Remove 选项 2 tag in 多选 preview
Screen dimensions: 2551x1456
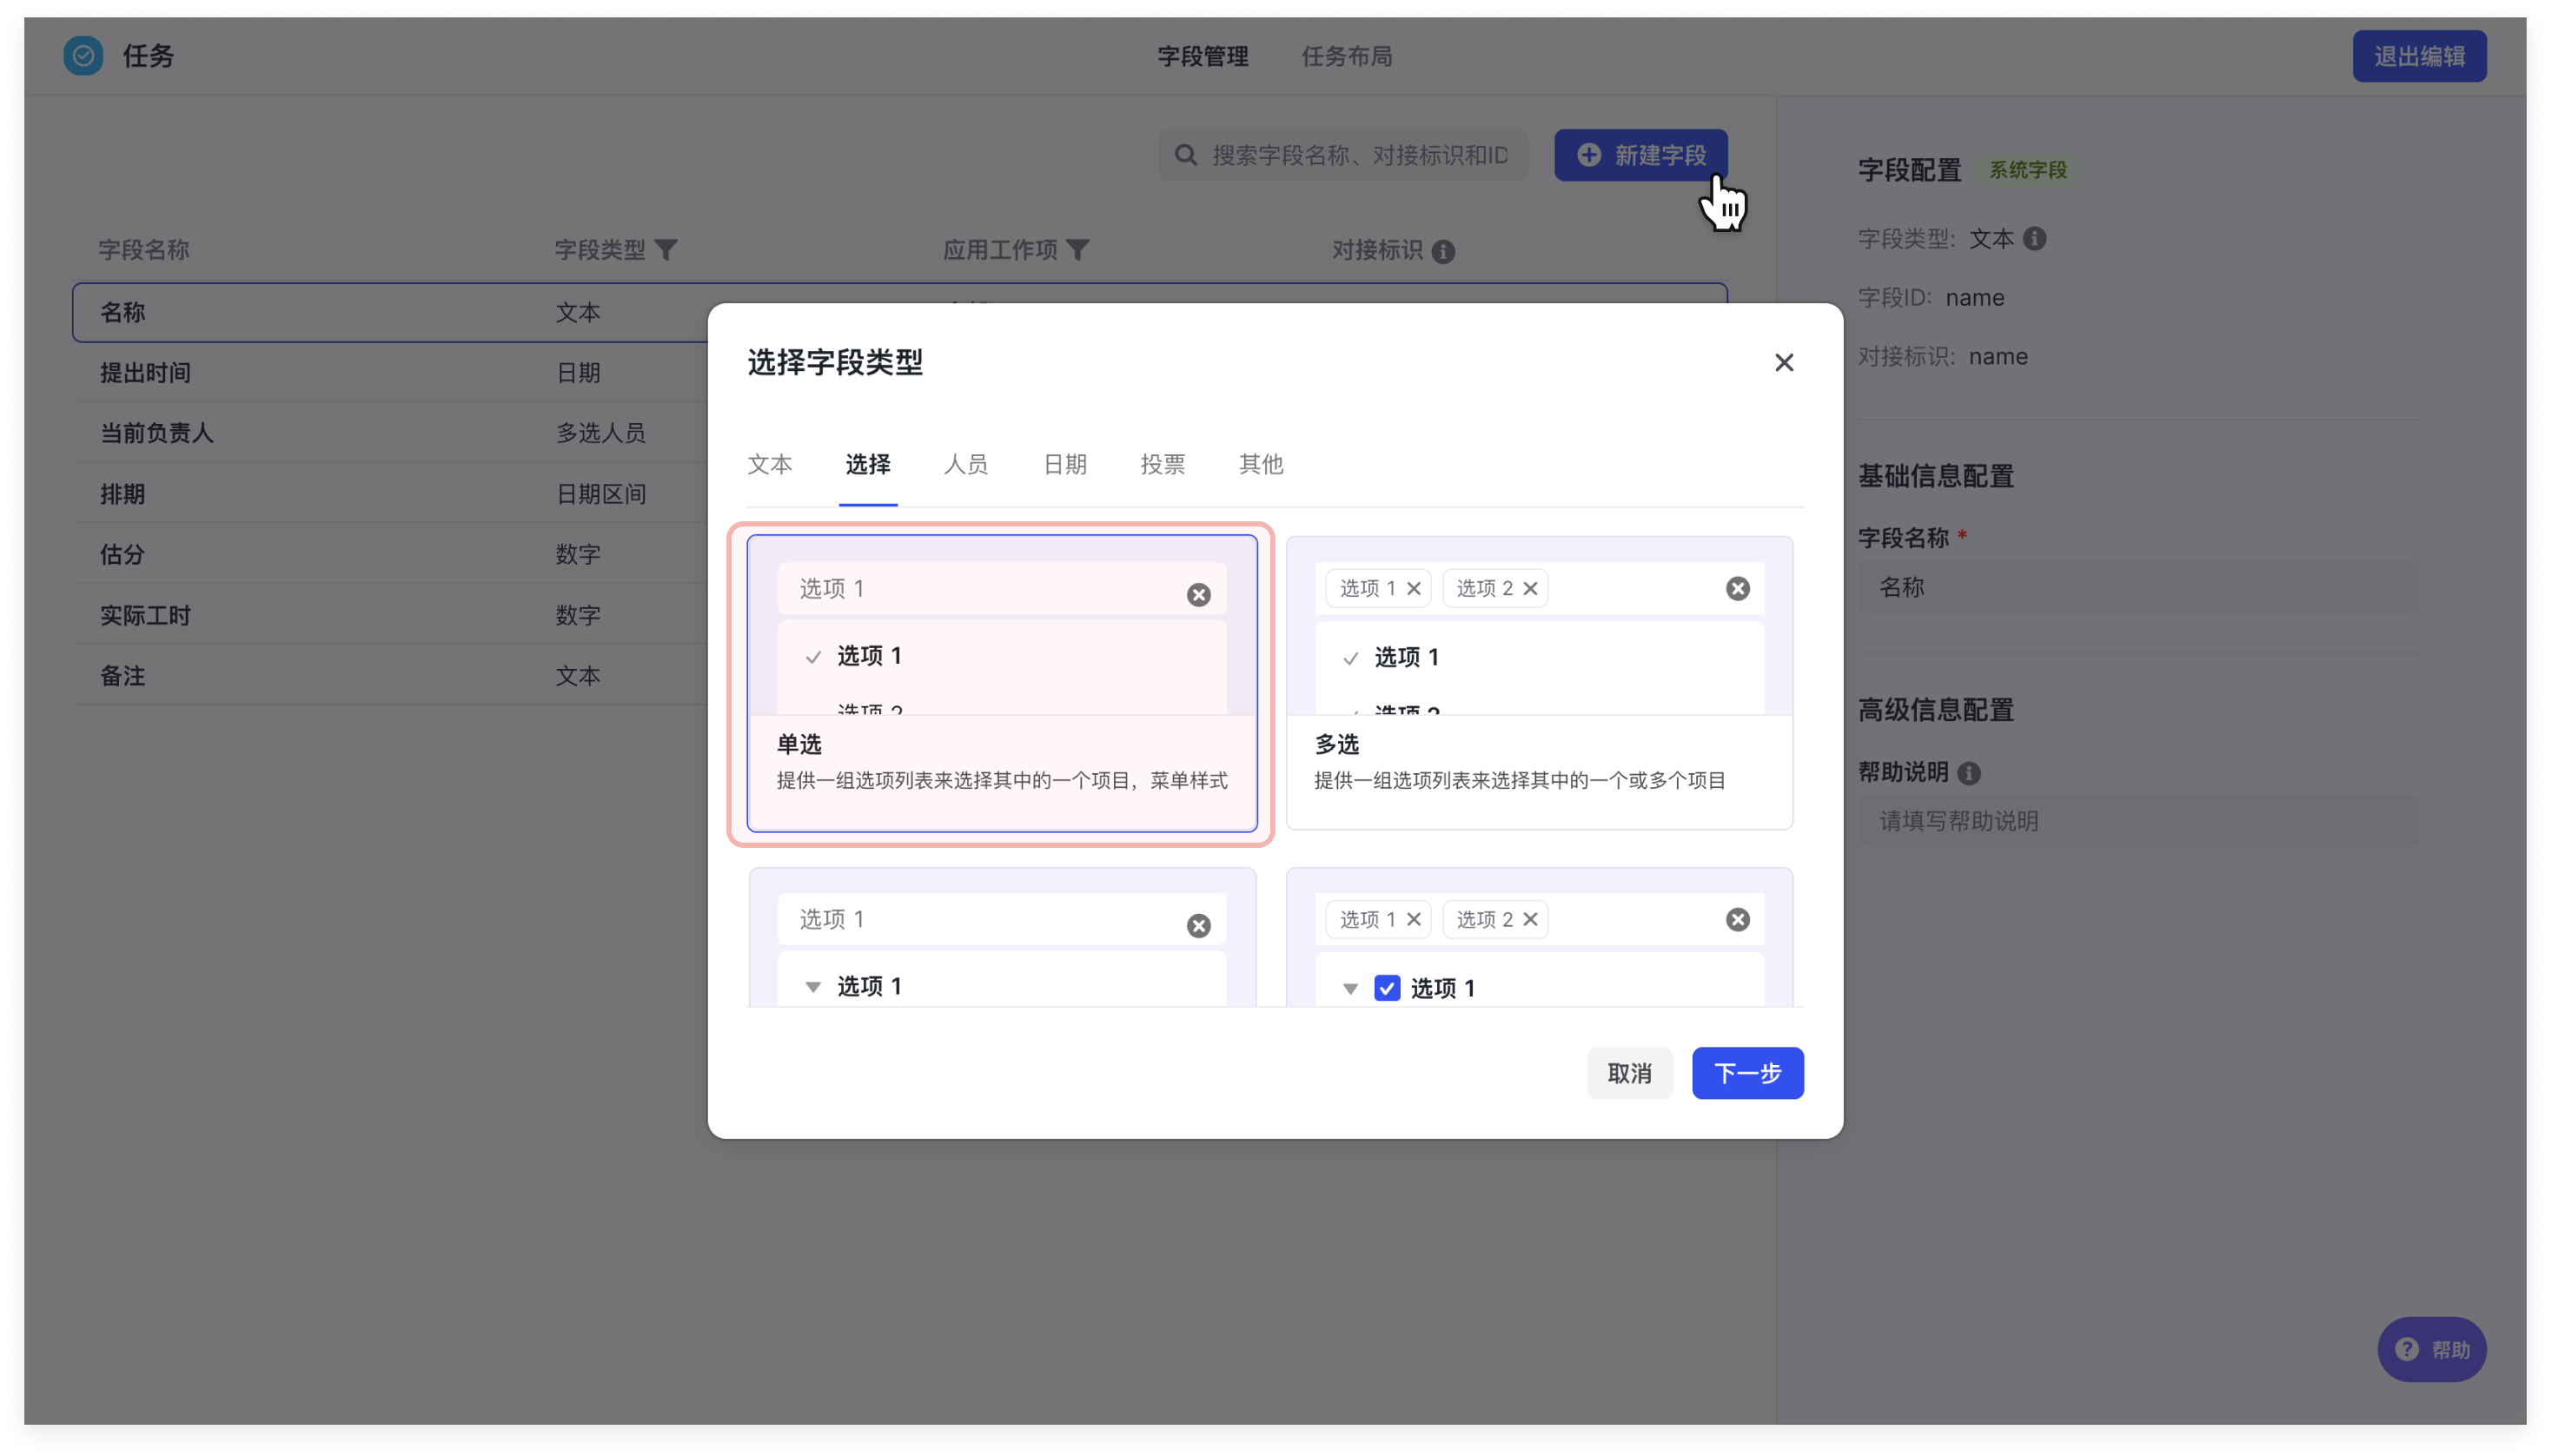[1529, 589]
